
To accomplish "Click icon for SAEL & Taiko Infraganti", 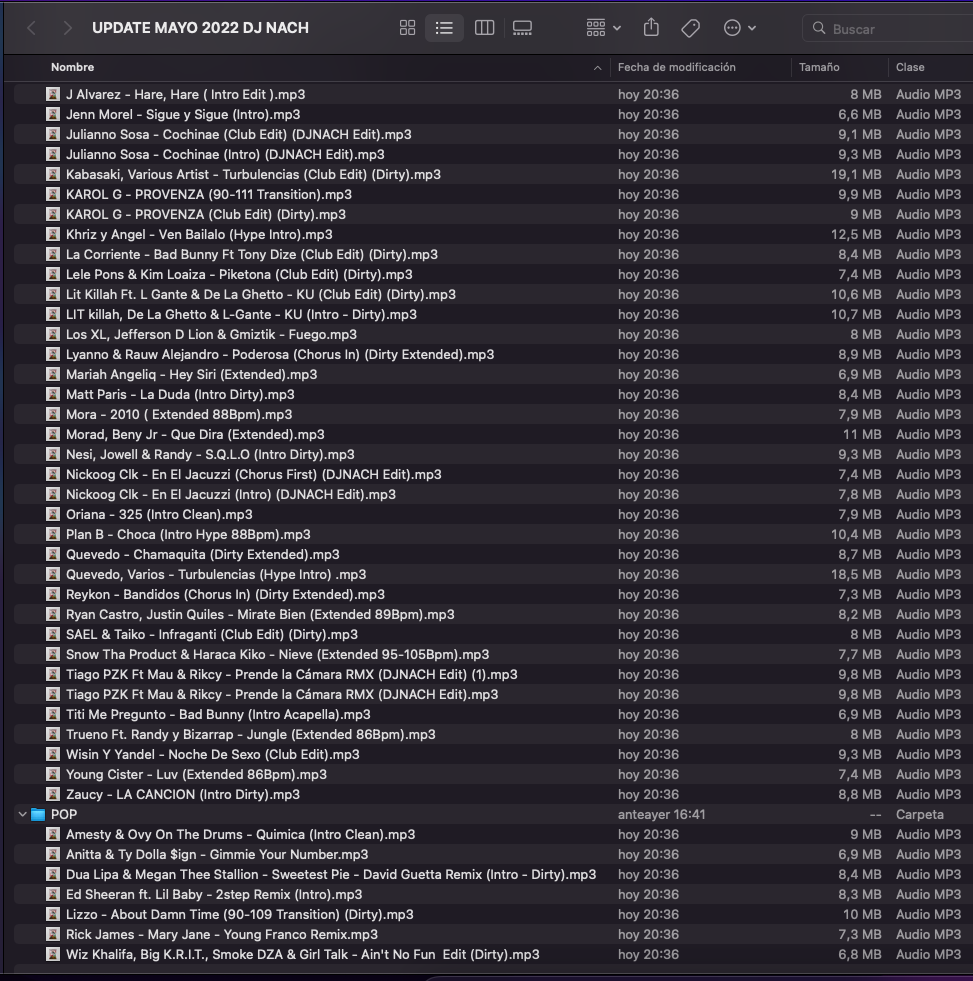I will [x=53, y=634].
